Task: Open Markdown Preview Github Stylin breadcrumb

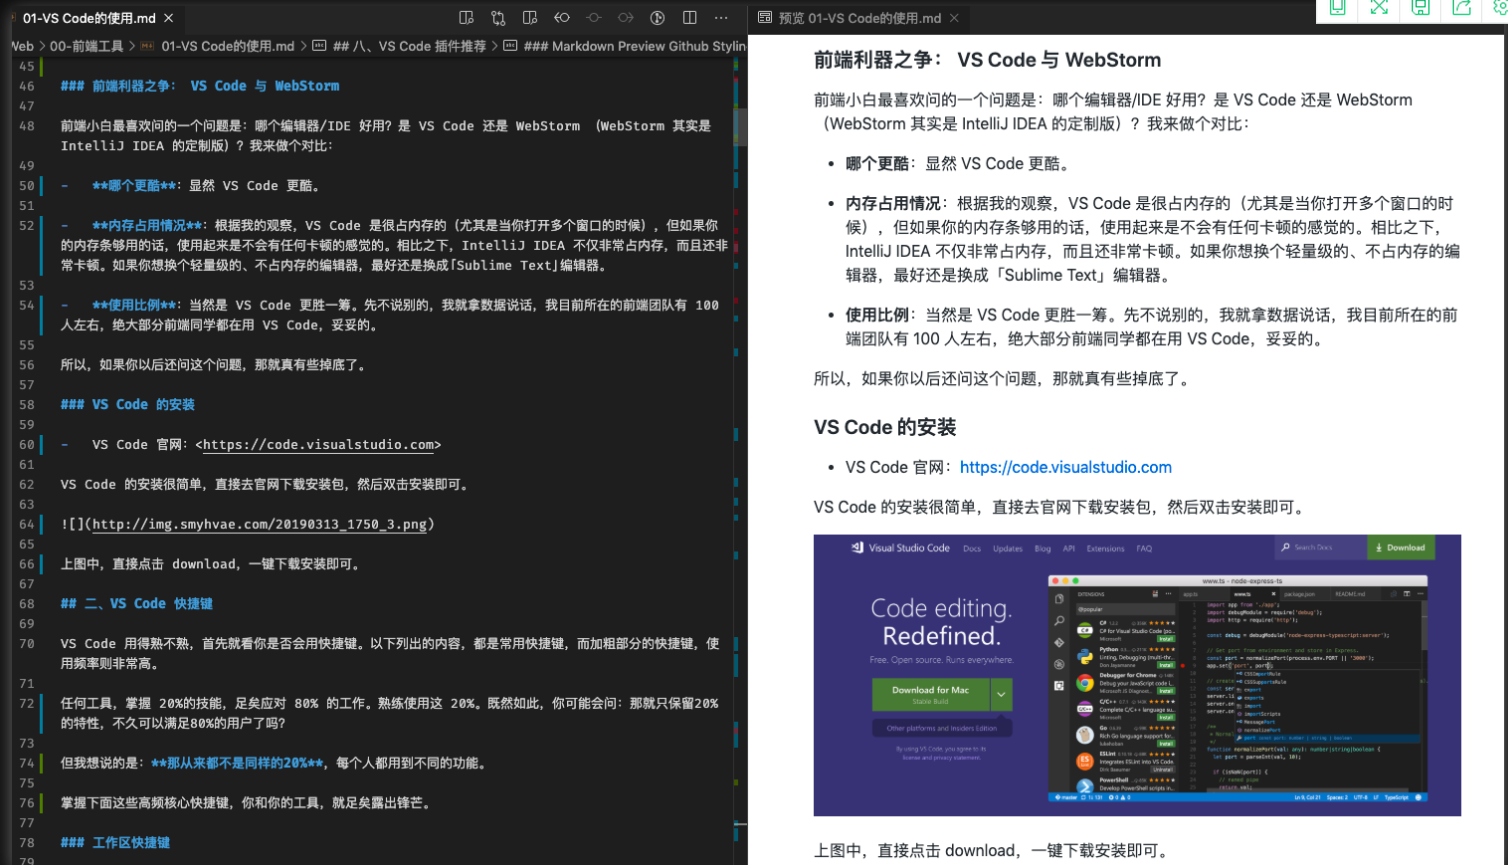Action: point(635,46)
